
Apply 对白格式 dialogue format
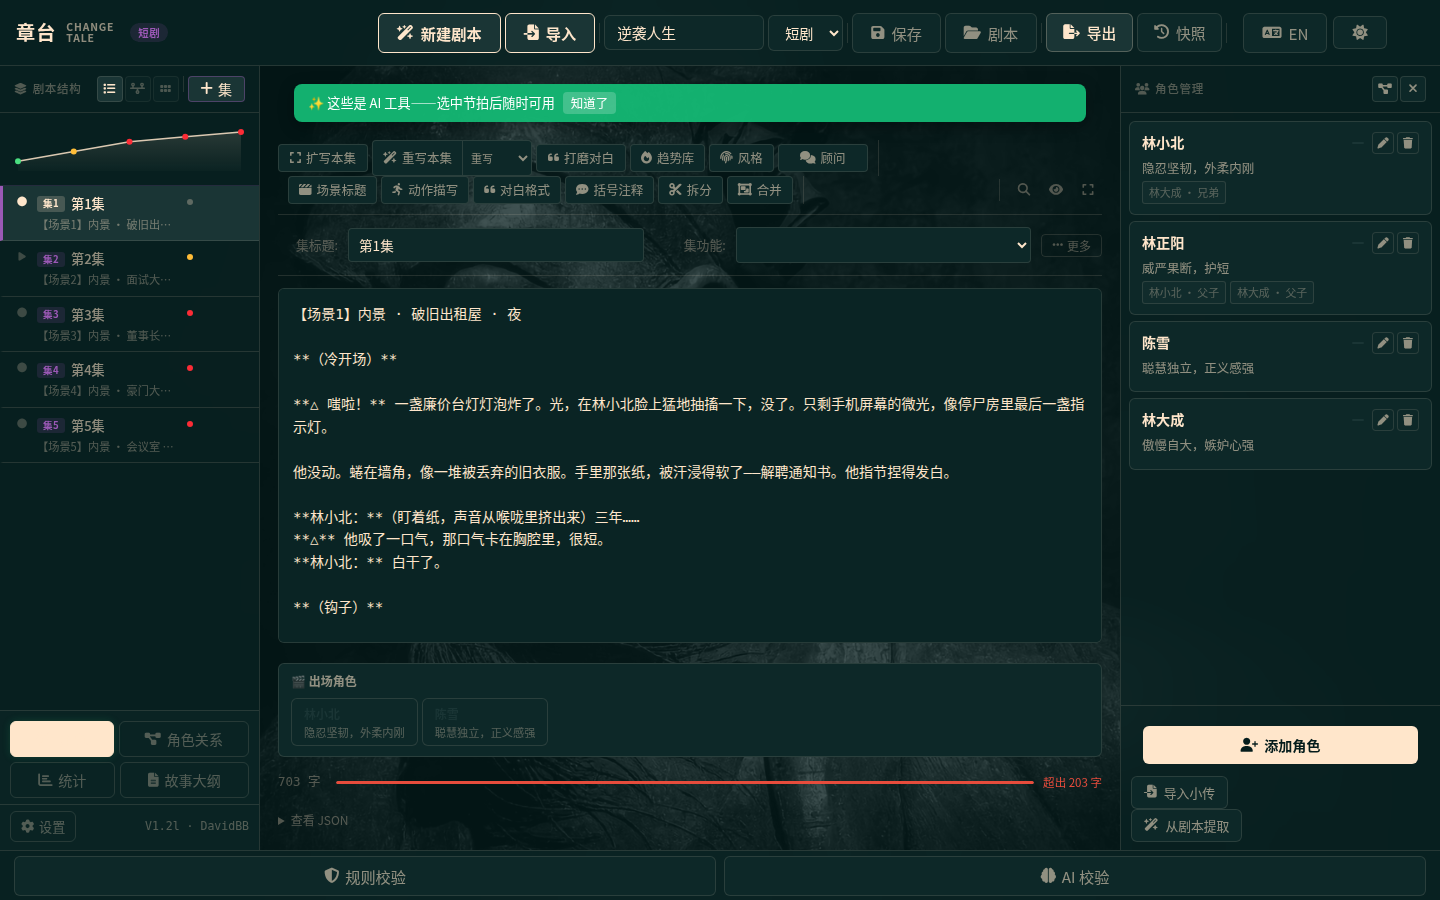click(517, 190)
